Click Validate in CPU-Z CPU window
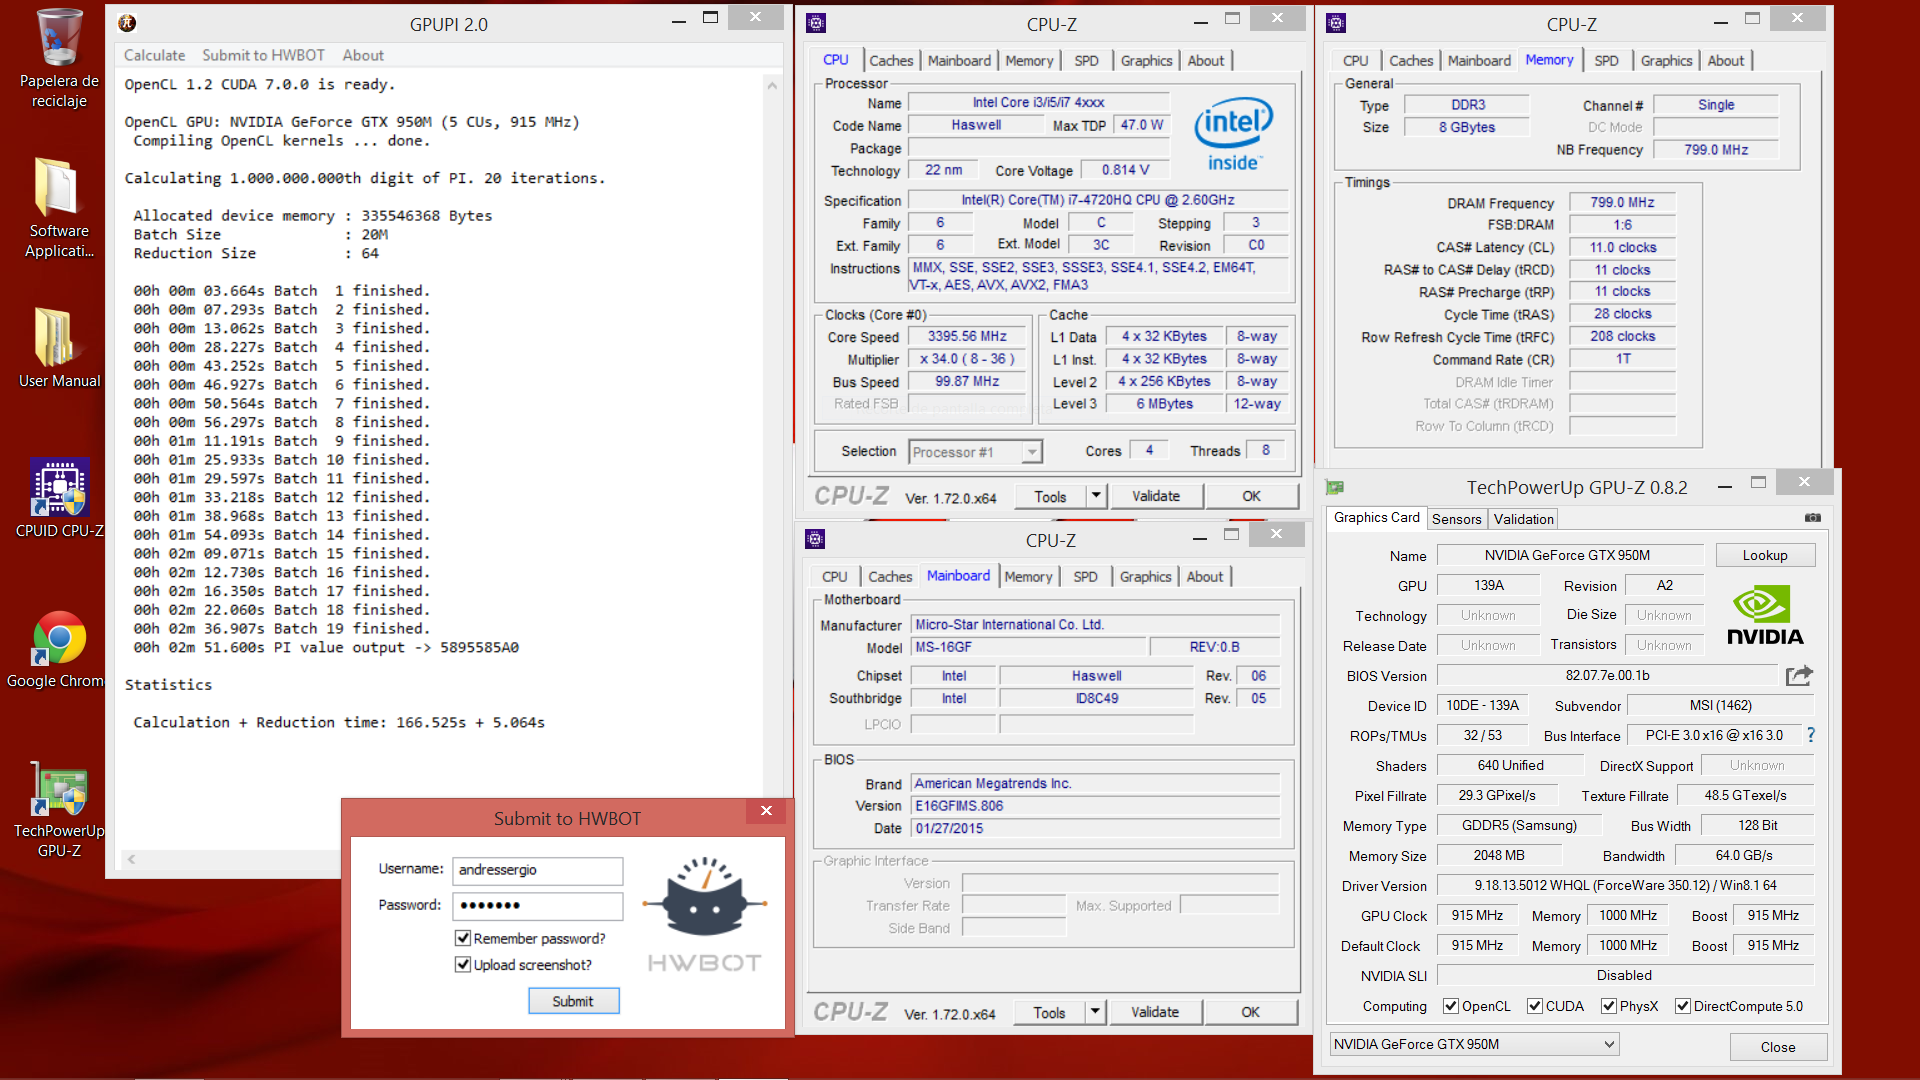Viewport: 1920px width, 1080px height. 1155,496
